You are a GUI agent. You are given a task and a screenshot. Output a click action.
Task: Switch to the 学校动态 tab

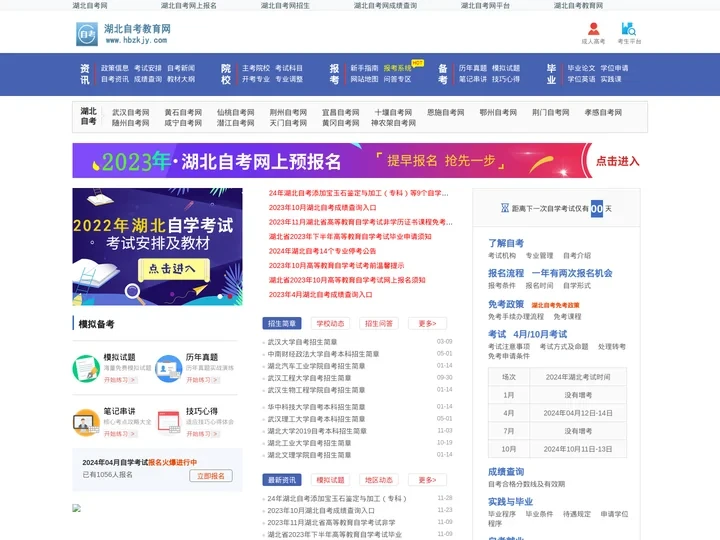pyautogui.click(x=330, y=324)
